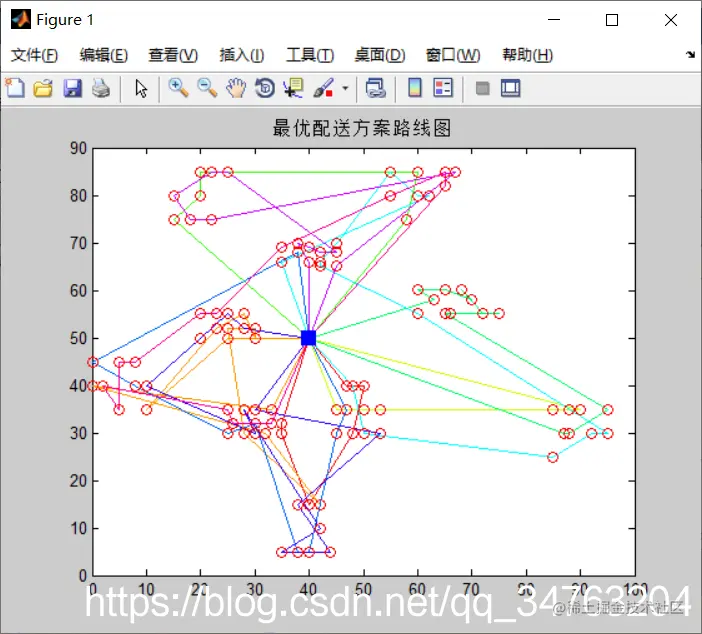Click the y-axis label 90
This screenshot has height=634, width=702.
point(78,148)
